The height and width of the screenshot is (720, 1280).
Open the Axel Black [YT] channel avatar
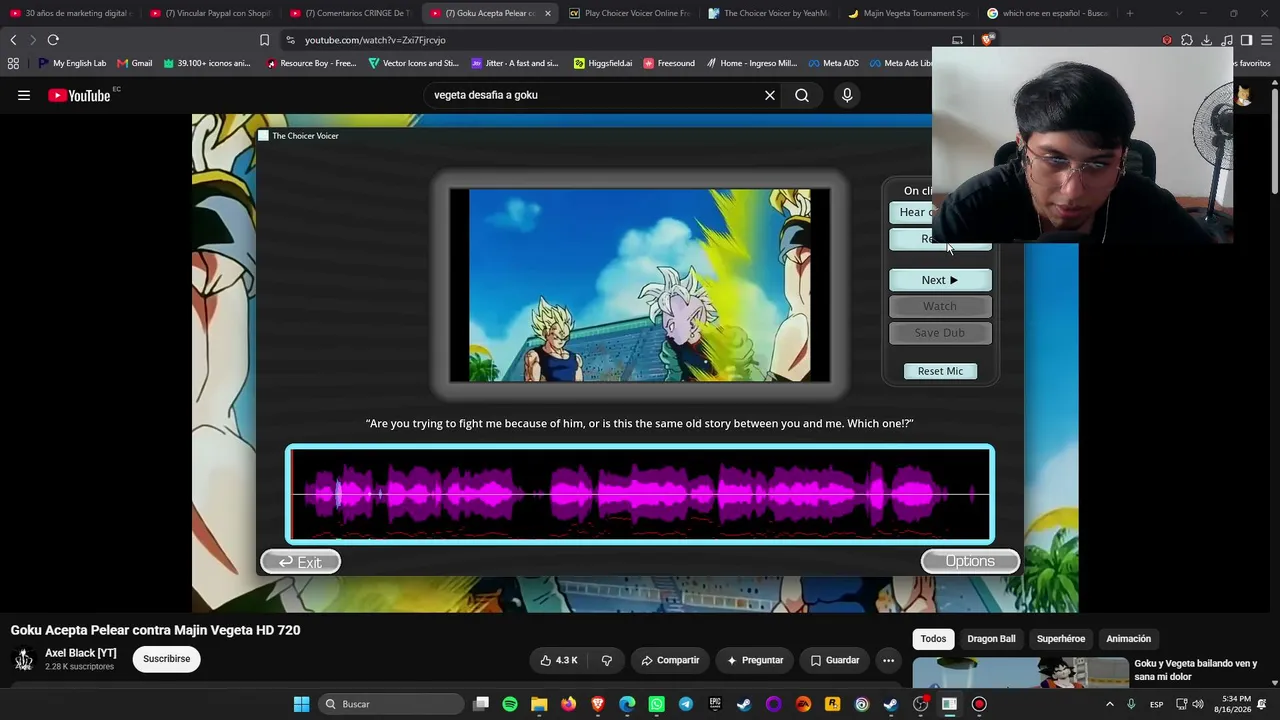[x=24, y=659]
